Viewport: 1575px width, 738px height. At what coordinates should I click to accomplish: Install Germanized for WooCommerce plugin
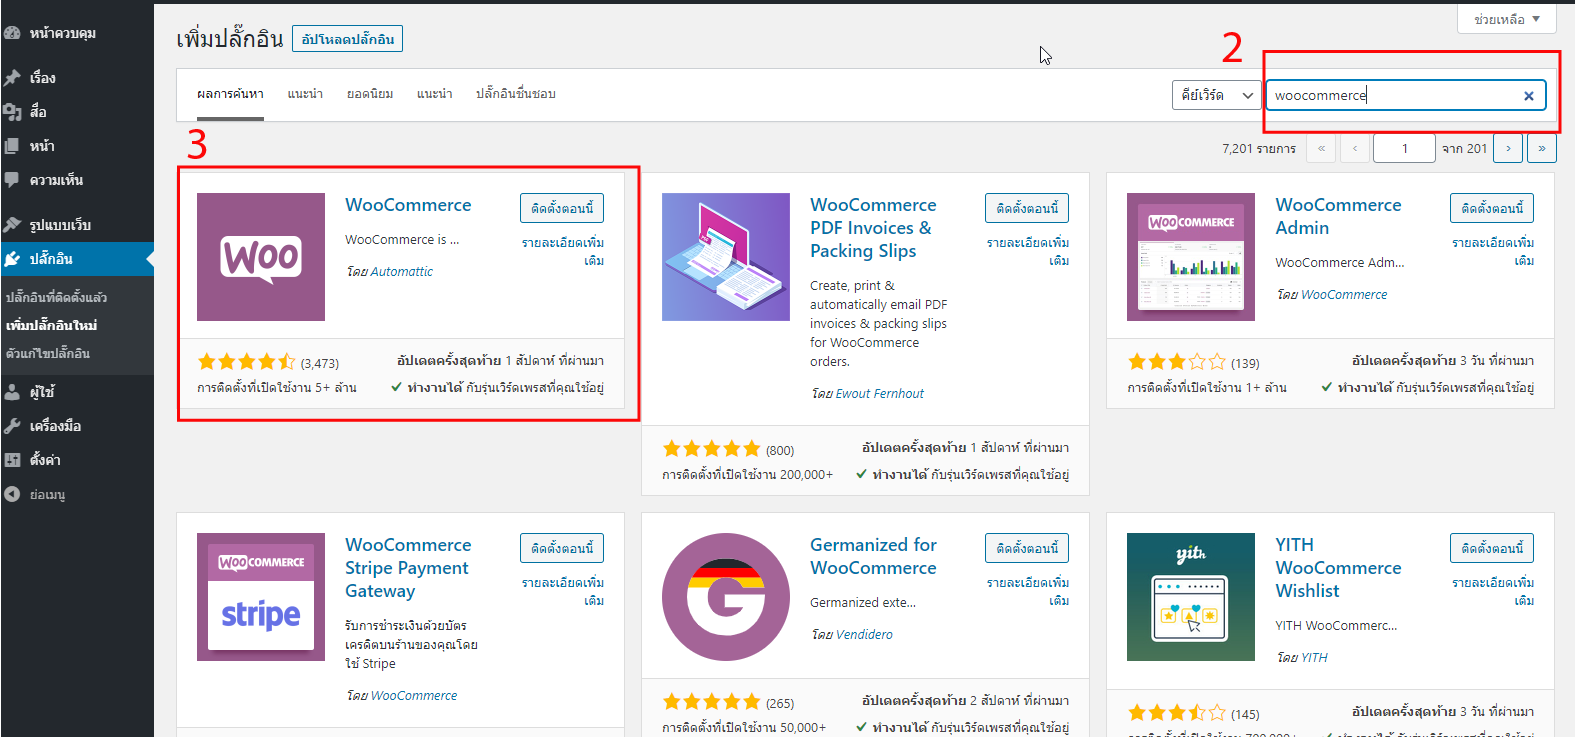(x=1027, y=548)
